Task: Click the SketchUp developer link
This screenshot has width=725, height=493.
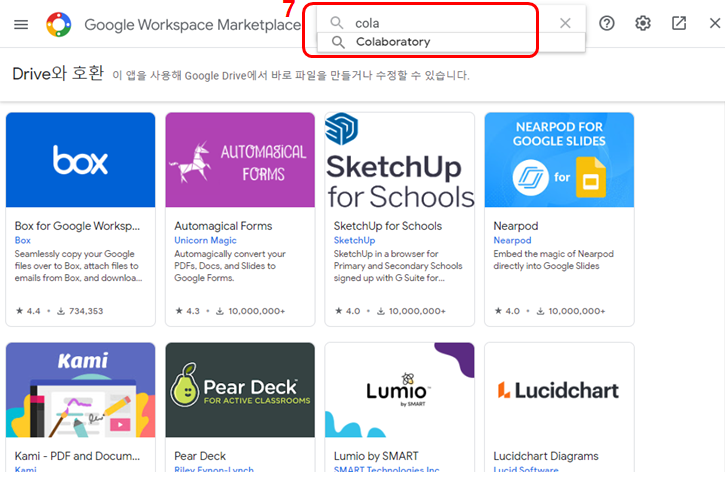Action: 354,240
